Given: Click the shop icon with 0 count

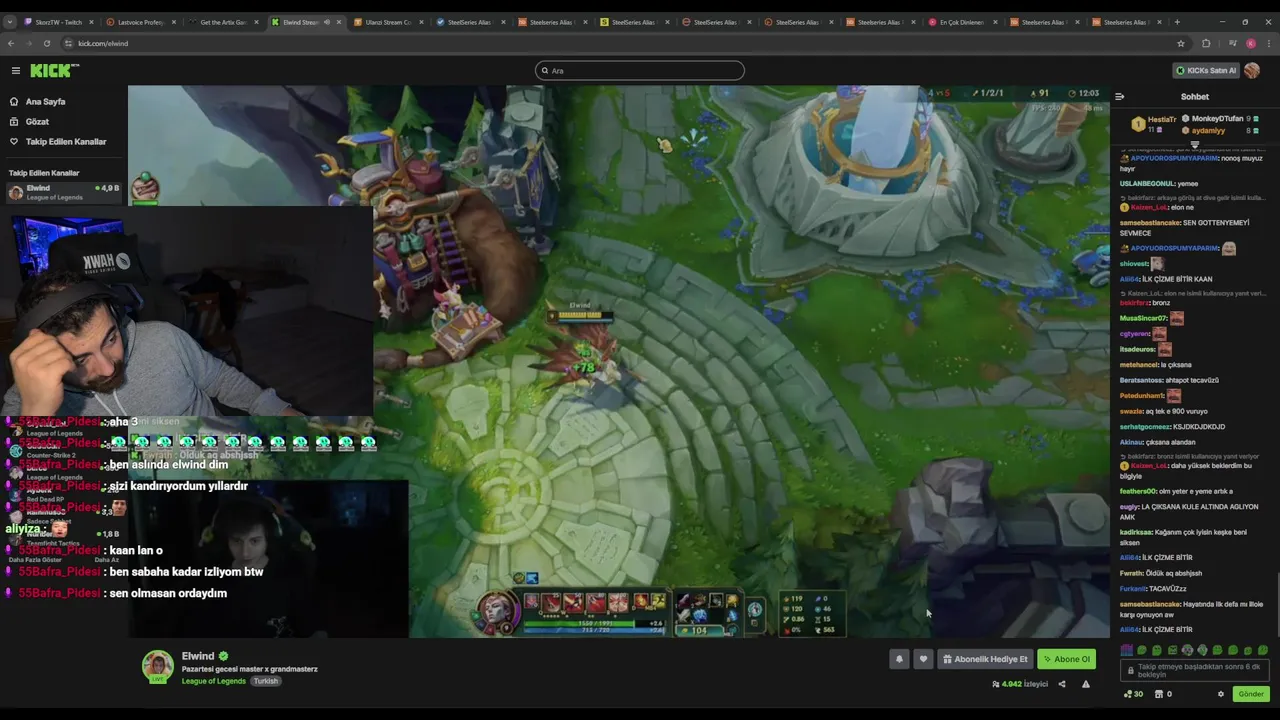Looking at the screenshot, I should 1163,694.
